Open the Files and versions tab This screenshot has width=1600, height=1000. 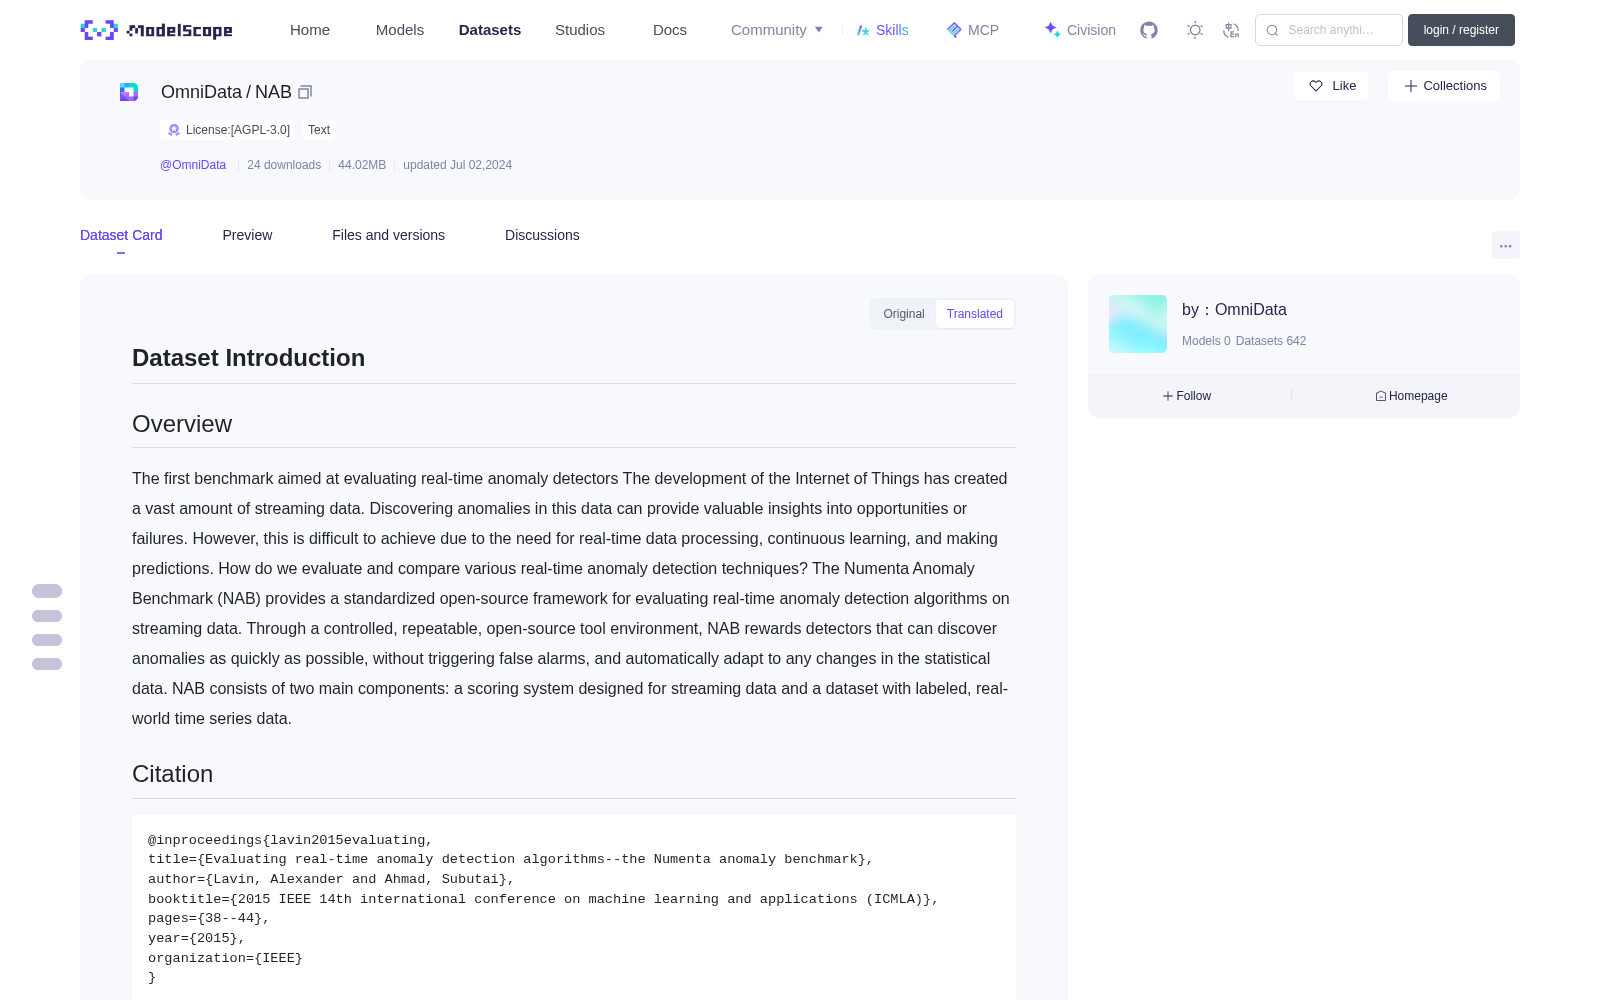(x=388, y=235)
